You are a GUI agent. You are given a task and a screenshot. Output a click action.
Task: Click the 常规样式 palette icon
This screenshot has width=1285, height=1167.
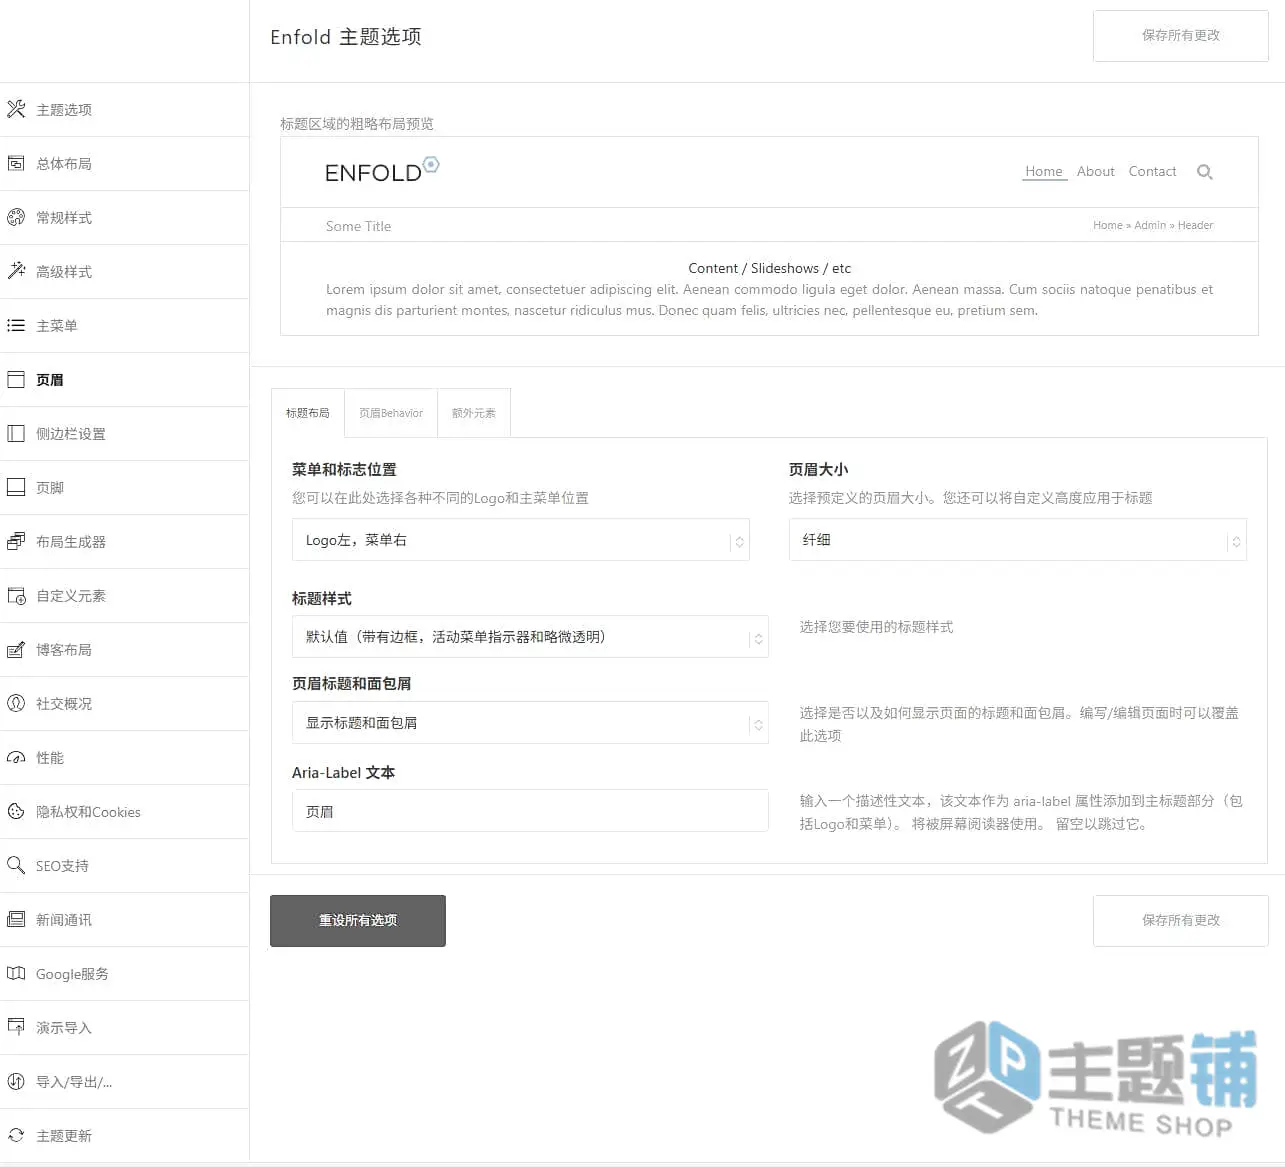(x=16, y=217)
